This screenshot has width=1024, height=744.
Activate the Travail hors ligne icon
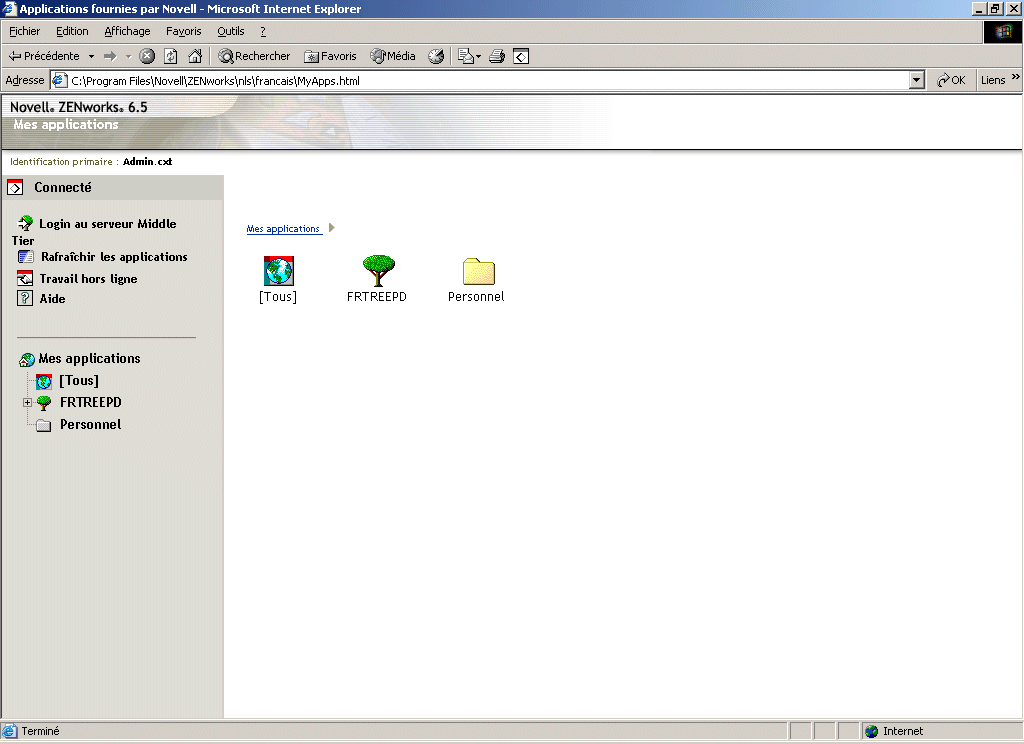(23, 278)
